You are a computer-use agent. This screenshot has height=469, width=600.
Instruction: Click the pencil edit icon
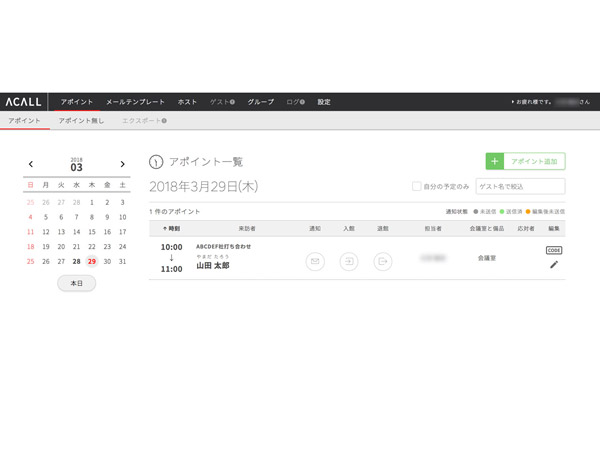pyautogui.click(x=554, y=265)
